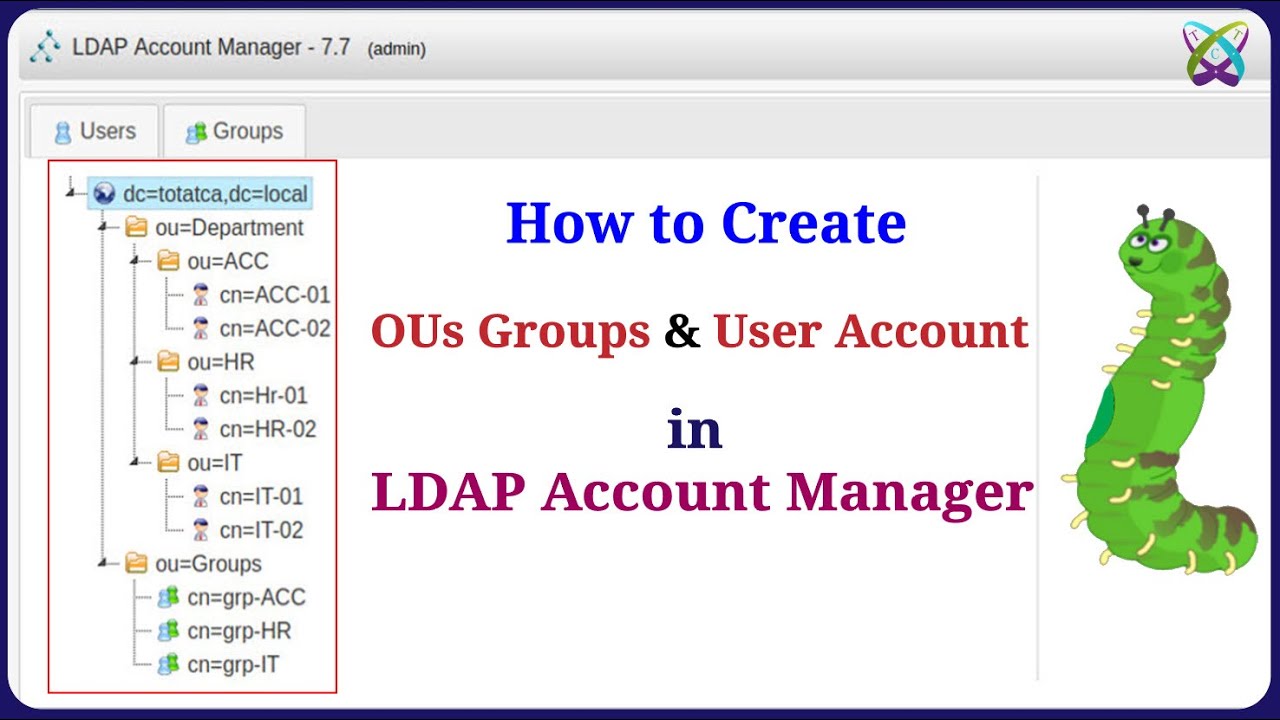Collapse the ou=Department node
Screen dimensions: 1280x720
(x=104, y=226)
